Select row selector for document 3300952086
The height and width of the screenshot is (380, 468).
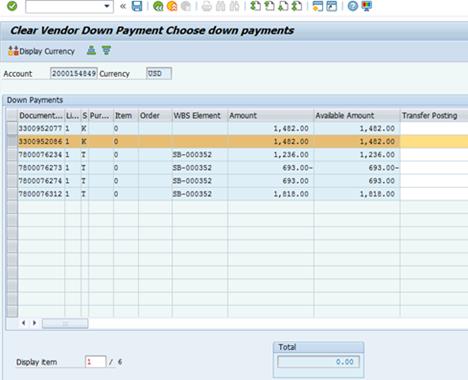pyautogui.click(x=12, y=141)
